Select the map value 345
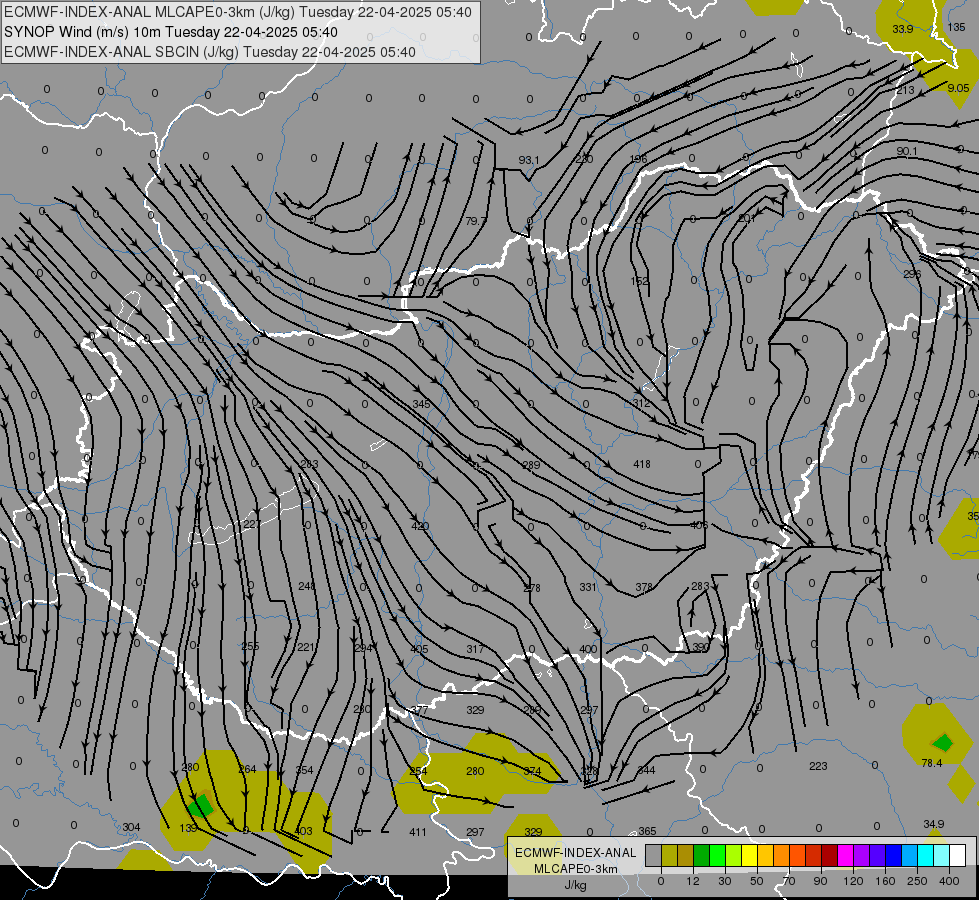979x900 pixels. [x=421, y=404]
